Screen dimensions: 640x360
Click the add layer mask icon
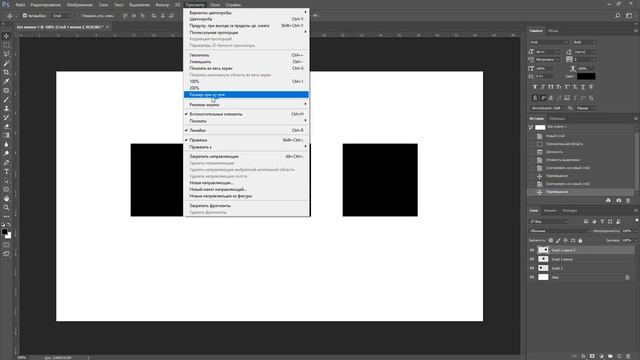pos(592,356)
